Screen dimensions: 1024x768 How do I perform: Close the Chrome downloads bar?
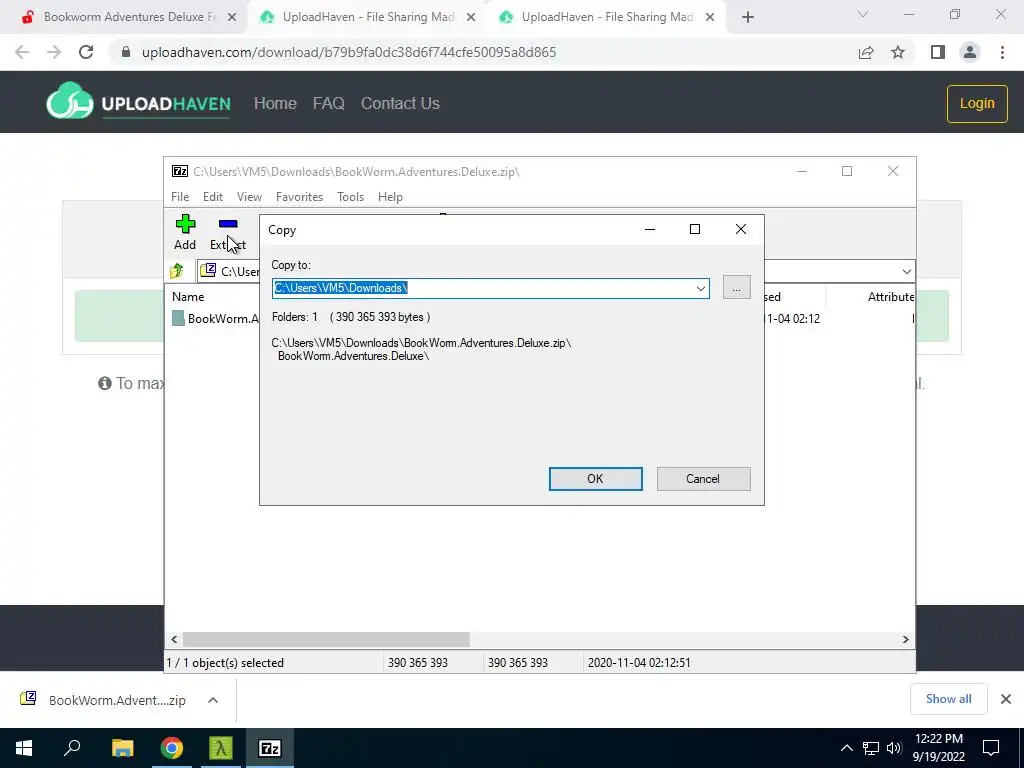(x=1006, y=699)
